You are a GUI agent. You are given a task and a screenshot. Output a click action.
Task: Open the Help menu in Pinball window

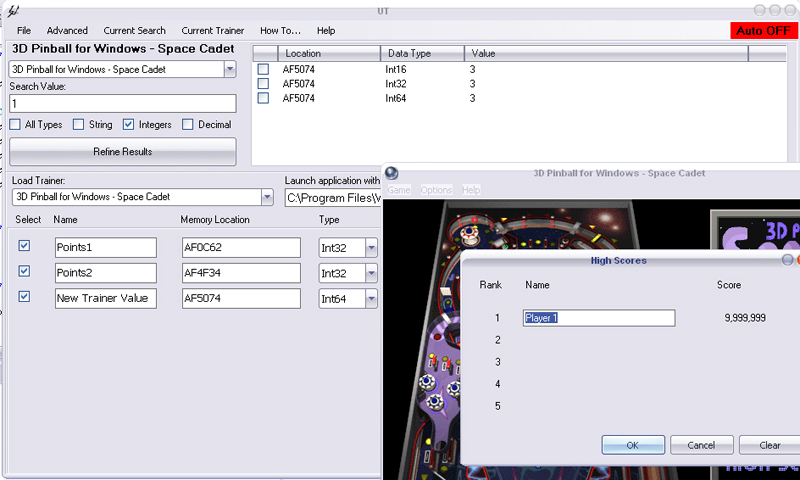471,190
